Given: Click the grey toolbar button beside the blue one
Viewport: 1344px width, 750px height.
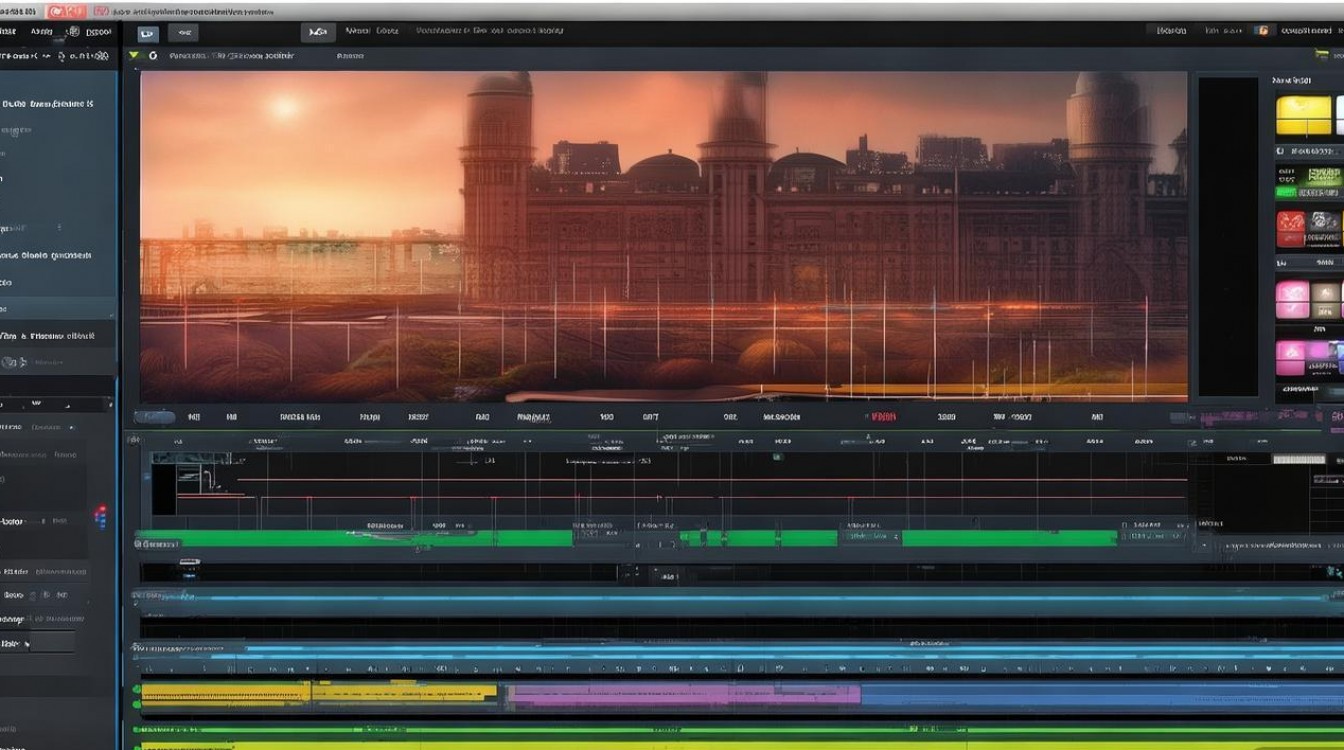Looking at the screenshot, I should (183, 33).
